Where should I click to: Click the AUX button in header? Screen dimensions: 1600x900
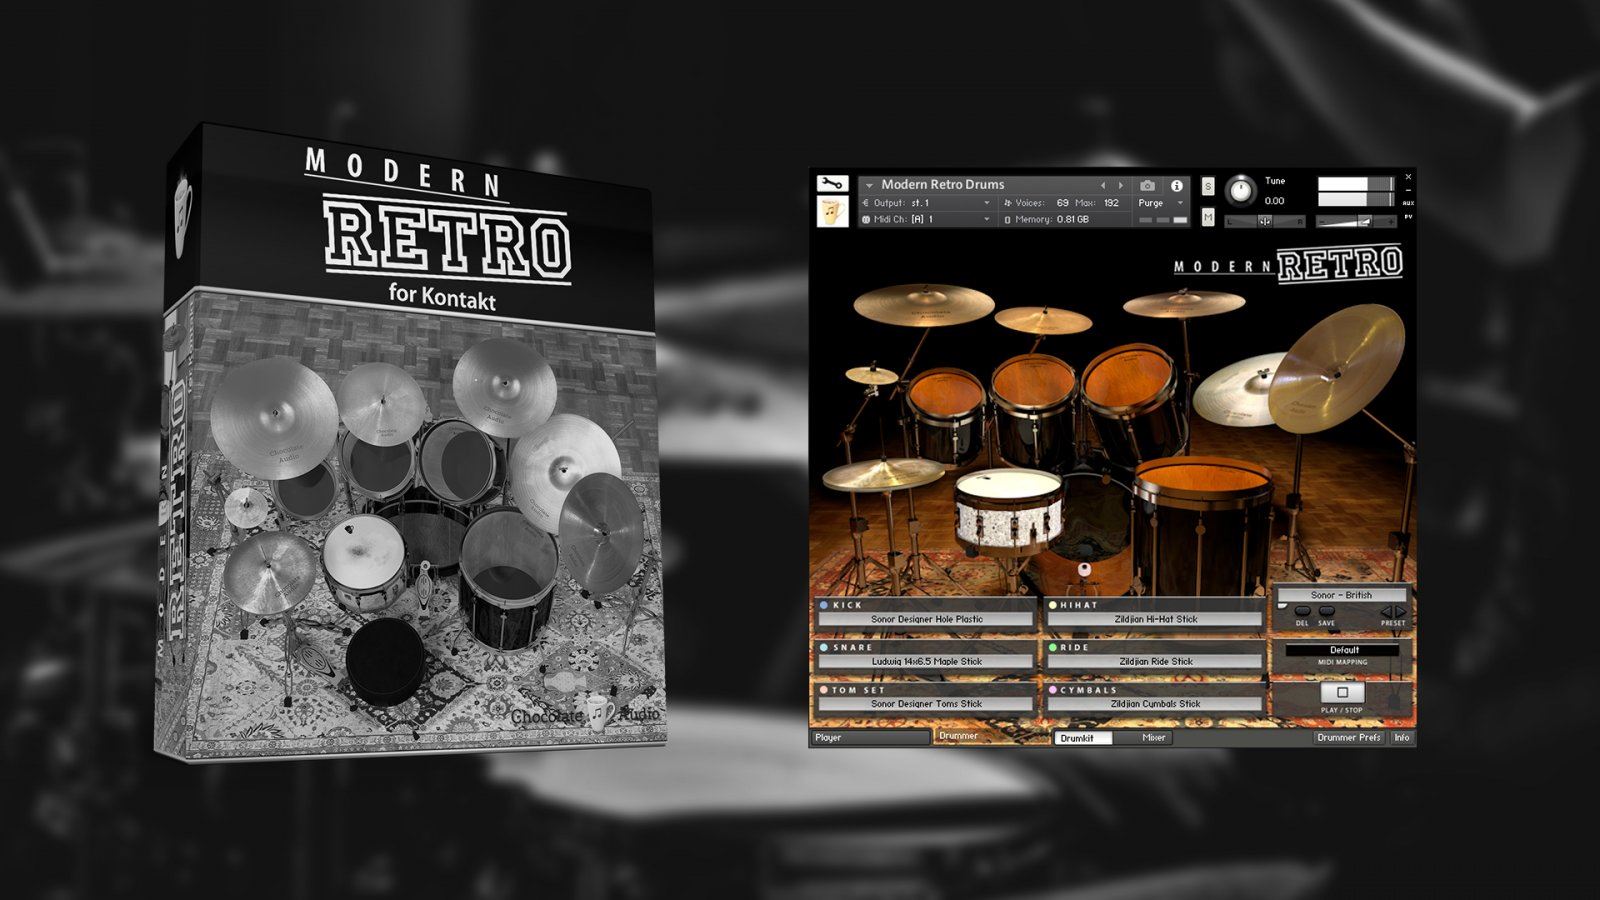(x=1408, y=203)
